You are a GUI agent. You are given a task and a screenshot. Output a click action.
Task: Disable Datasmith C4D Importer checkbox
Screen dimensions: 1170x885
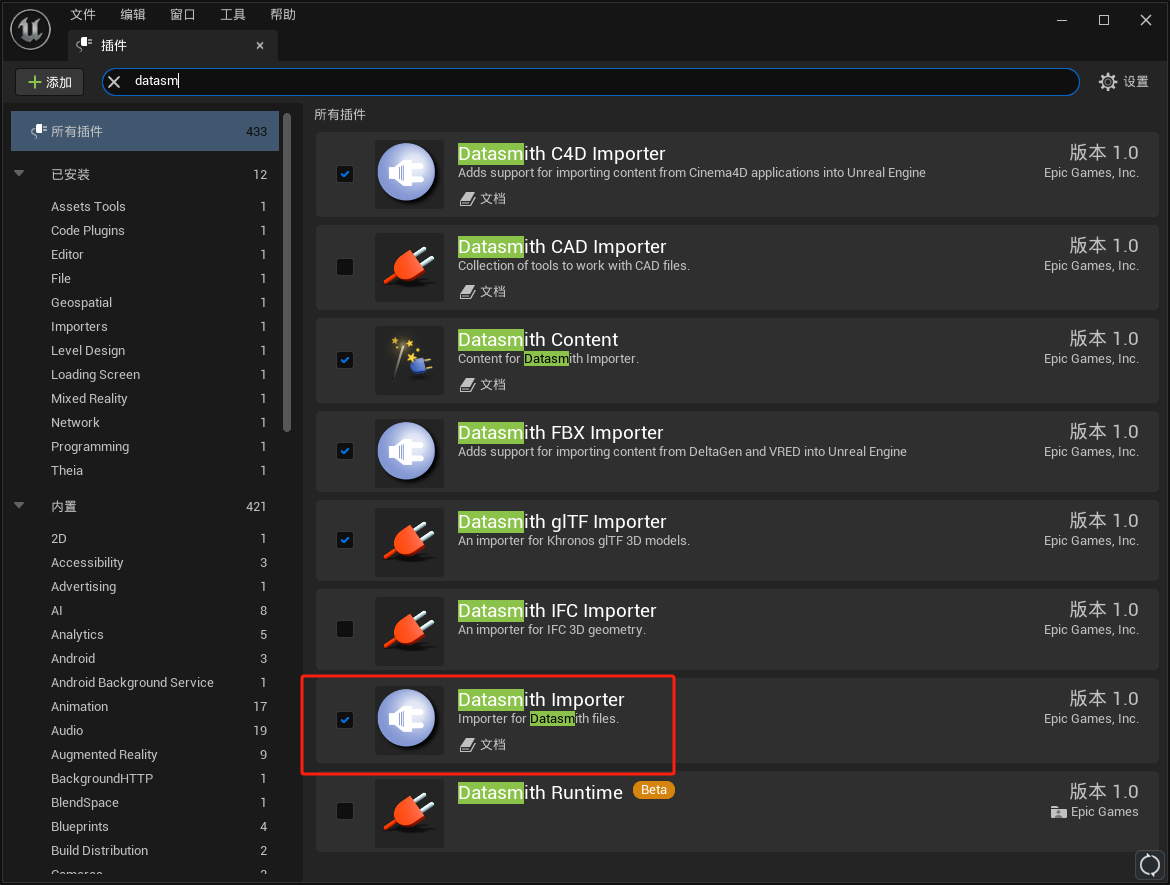point(345,175)
